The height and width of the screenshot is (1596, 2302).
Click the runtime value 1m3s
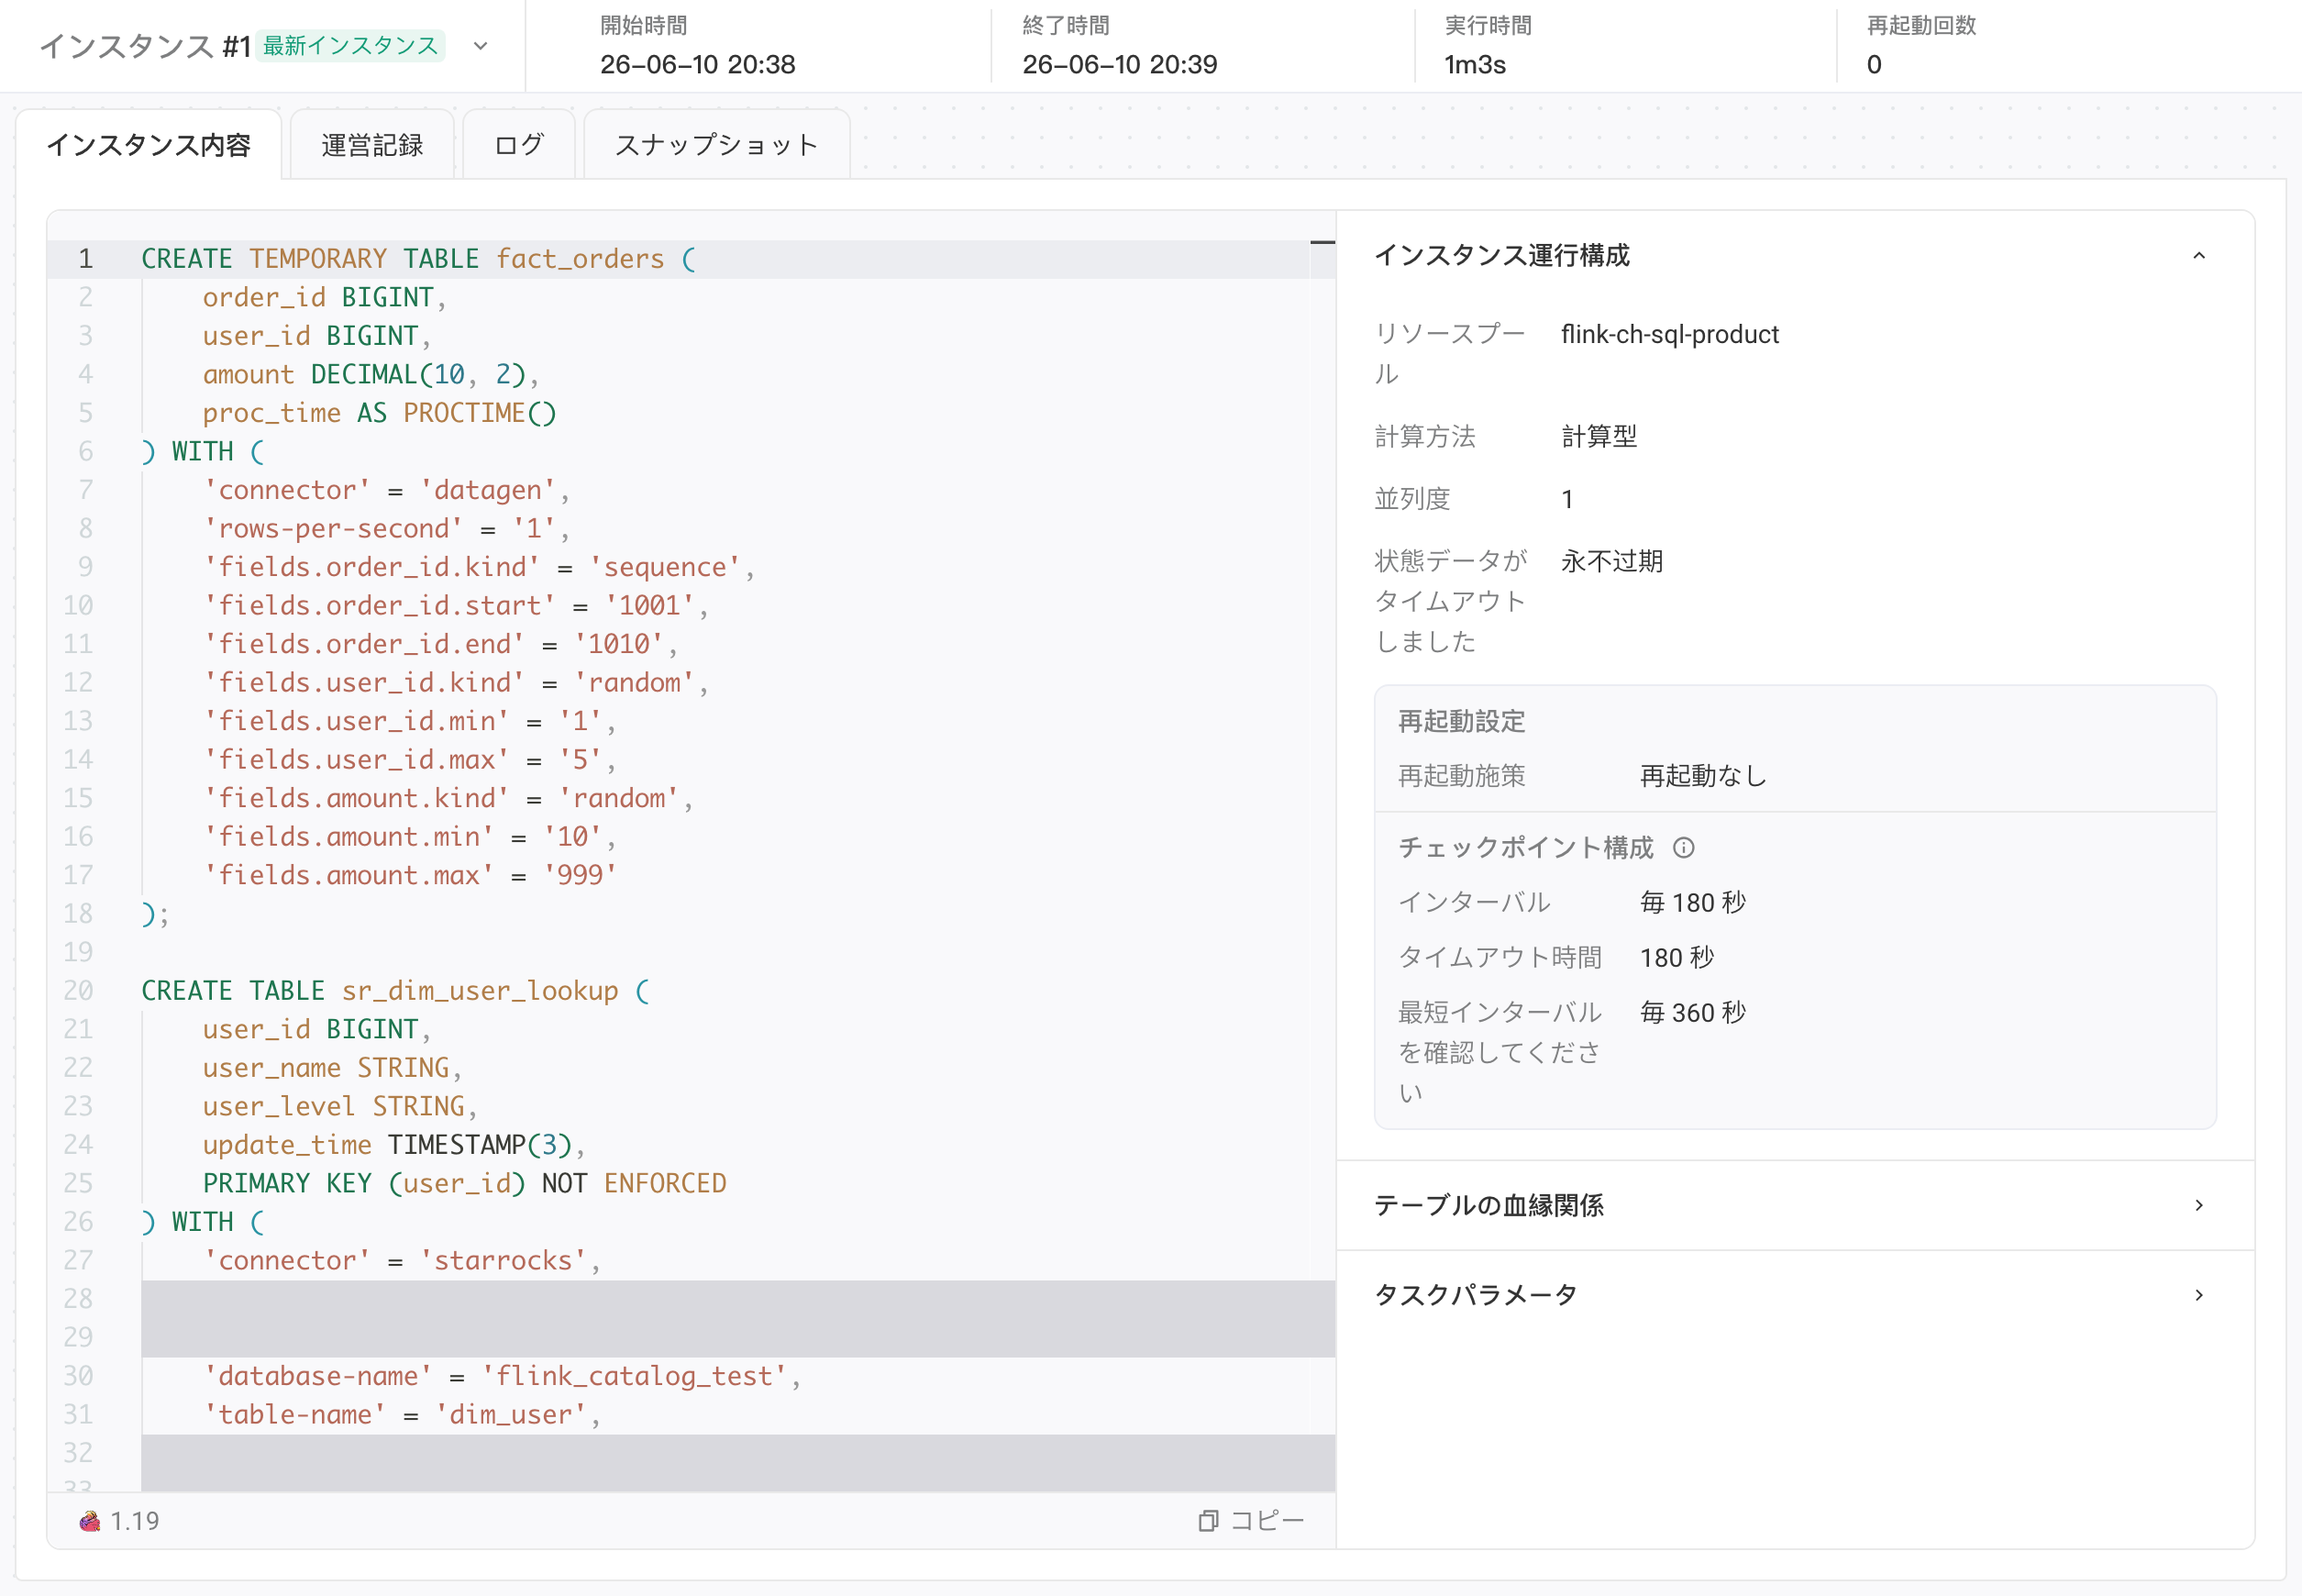pos(1474,64)
